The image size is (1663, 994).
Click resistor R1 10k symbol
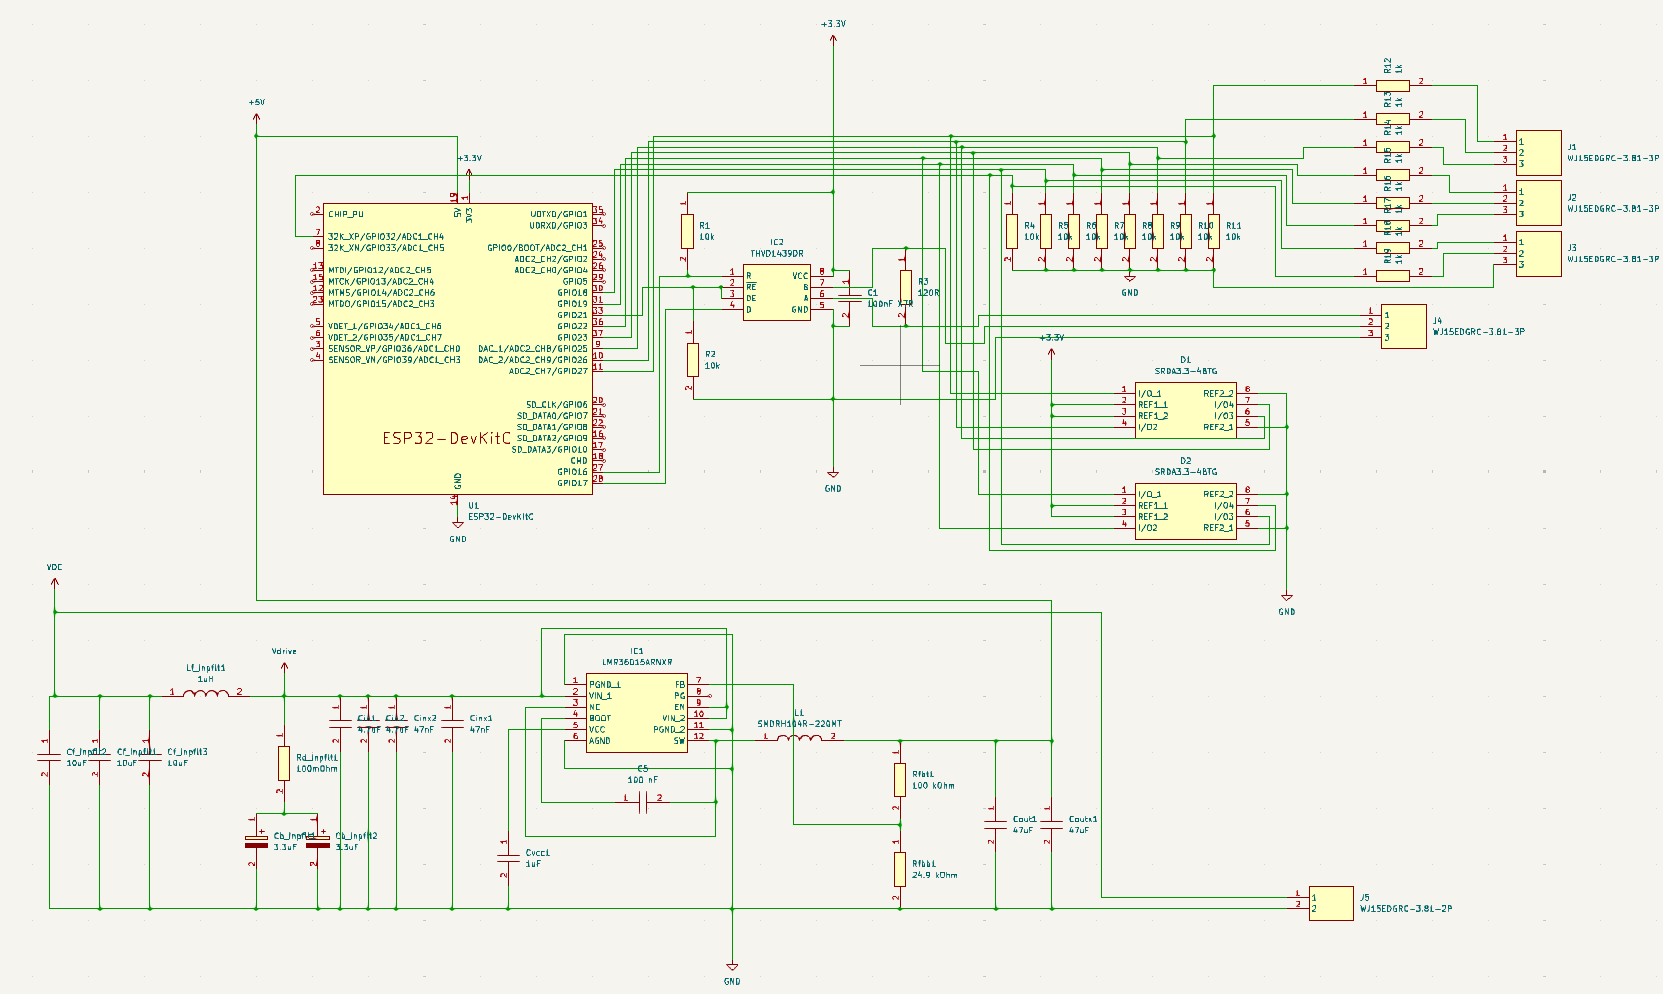click(687, 231)
